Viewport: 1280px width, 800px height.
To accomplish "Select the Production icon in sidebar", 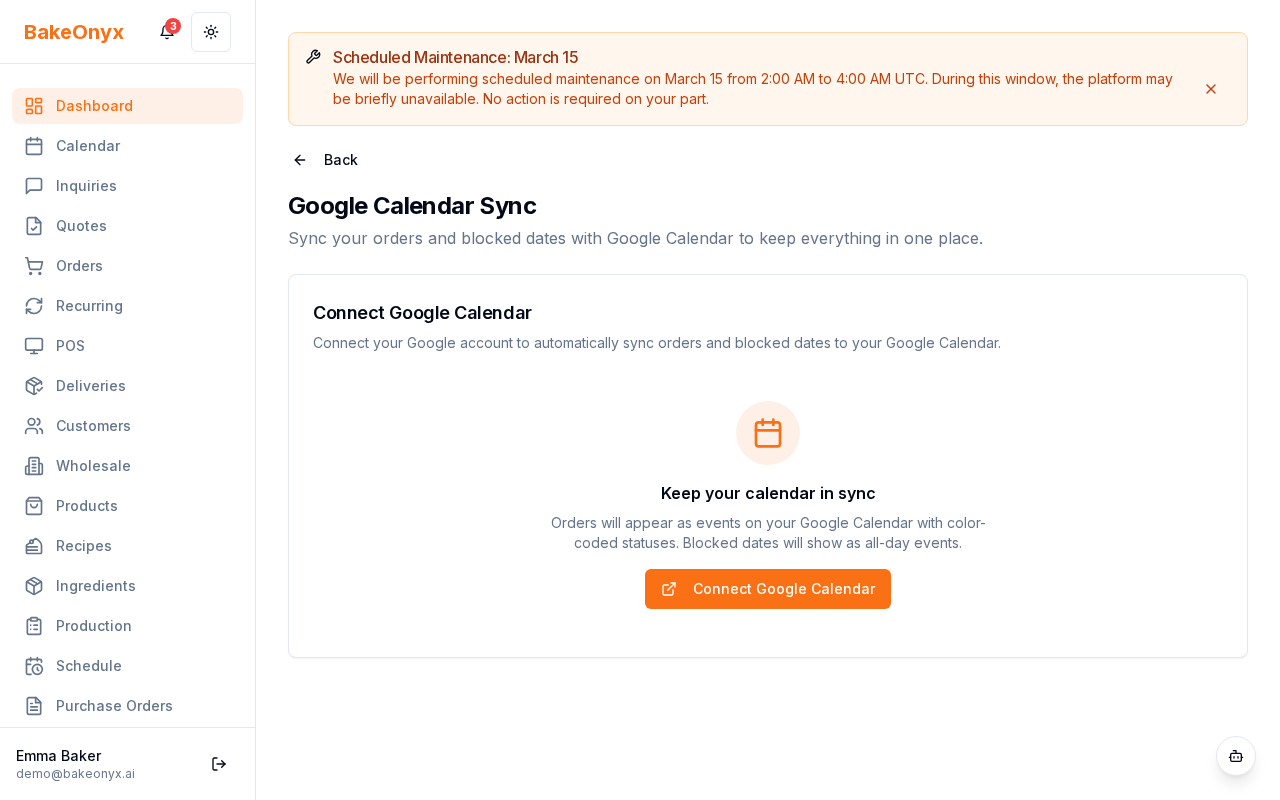I will click(34, 626).
